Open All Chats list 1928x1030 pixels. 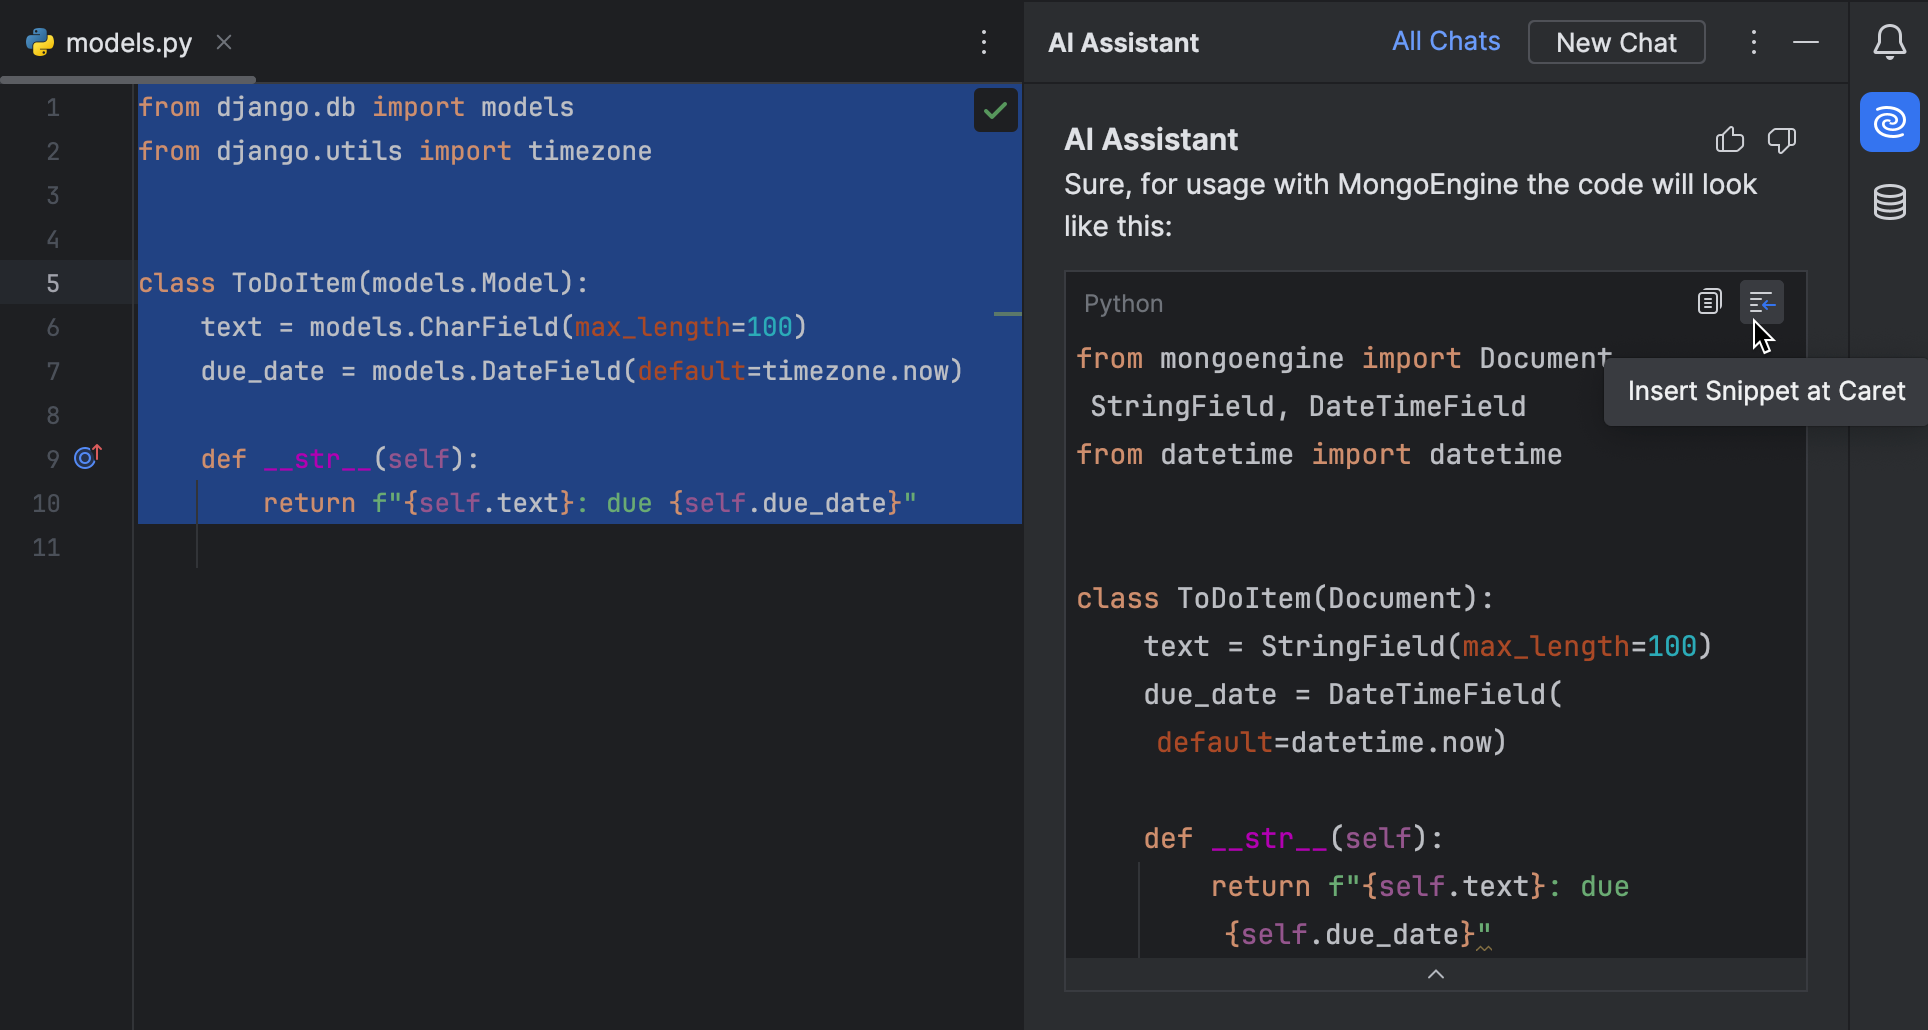click(x=1445, y=41)
